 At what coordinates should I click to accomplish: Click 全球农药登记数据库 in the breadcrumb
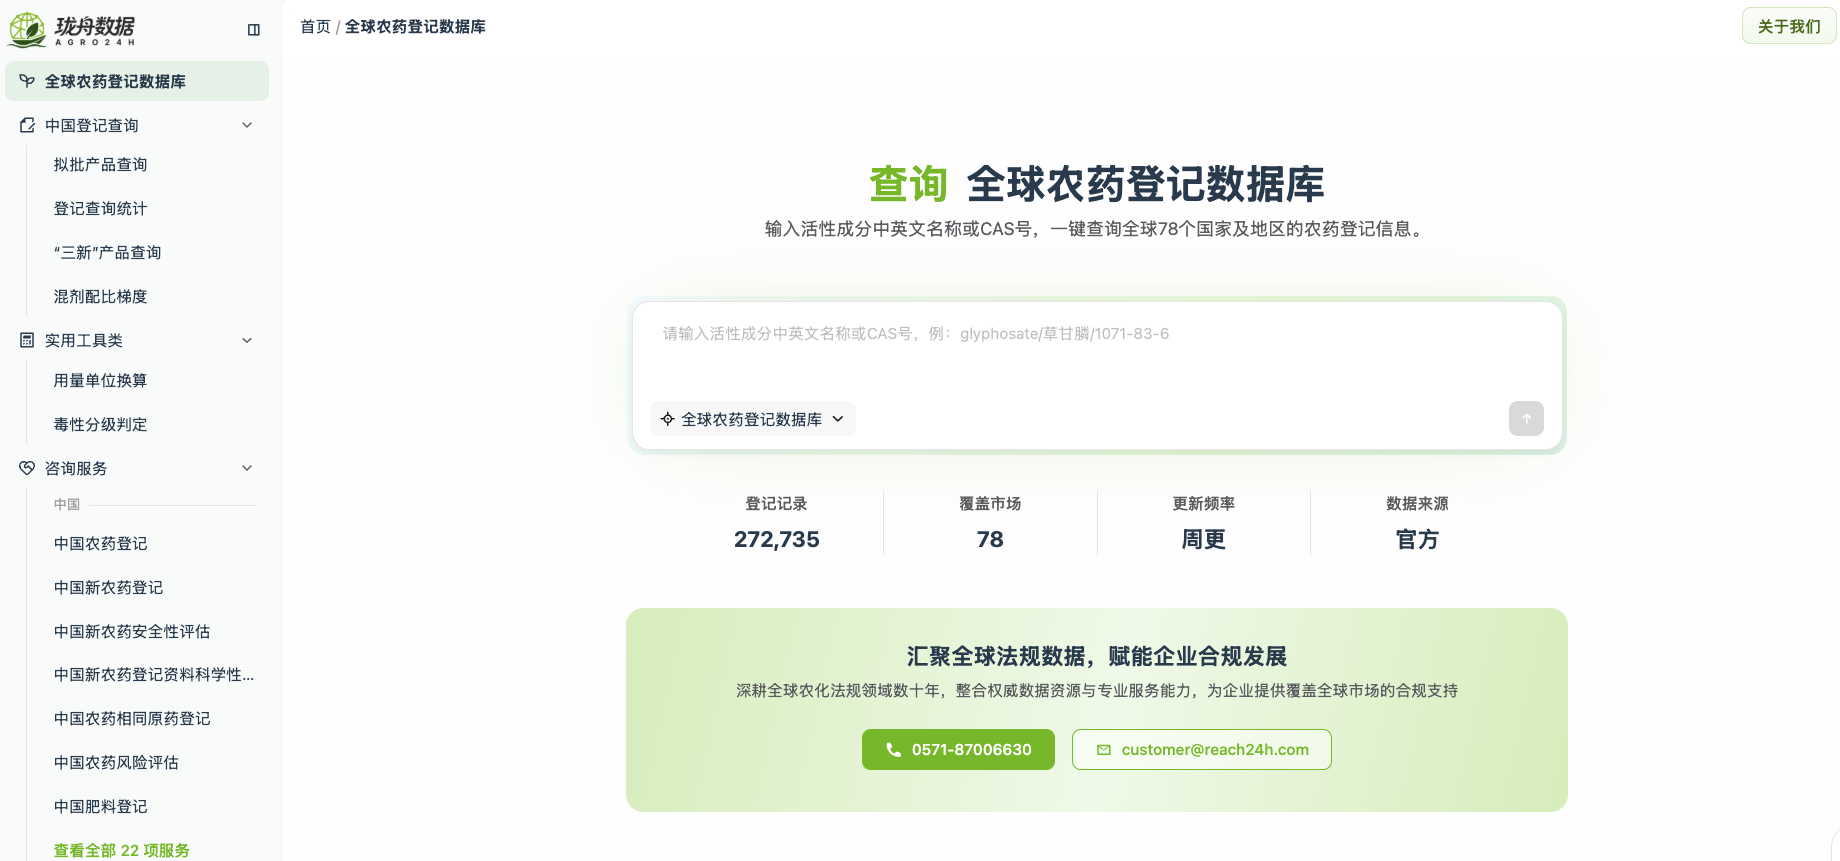coord(415,27)
